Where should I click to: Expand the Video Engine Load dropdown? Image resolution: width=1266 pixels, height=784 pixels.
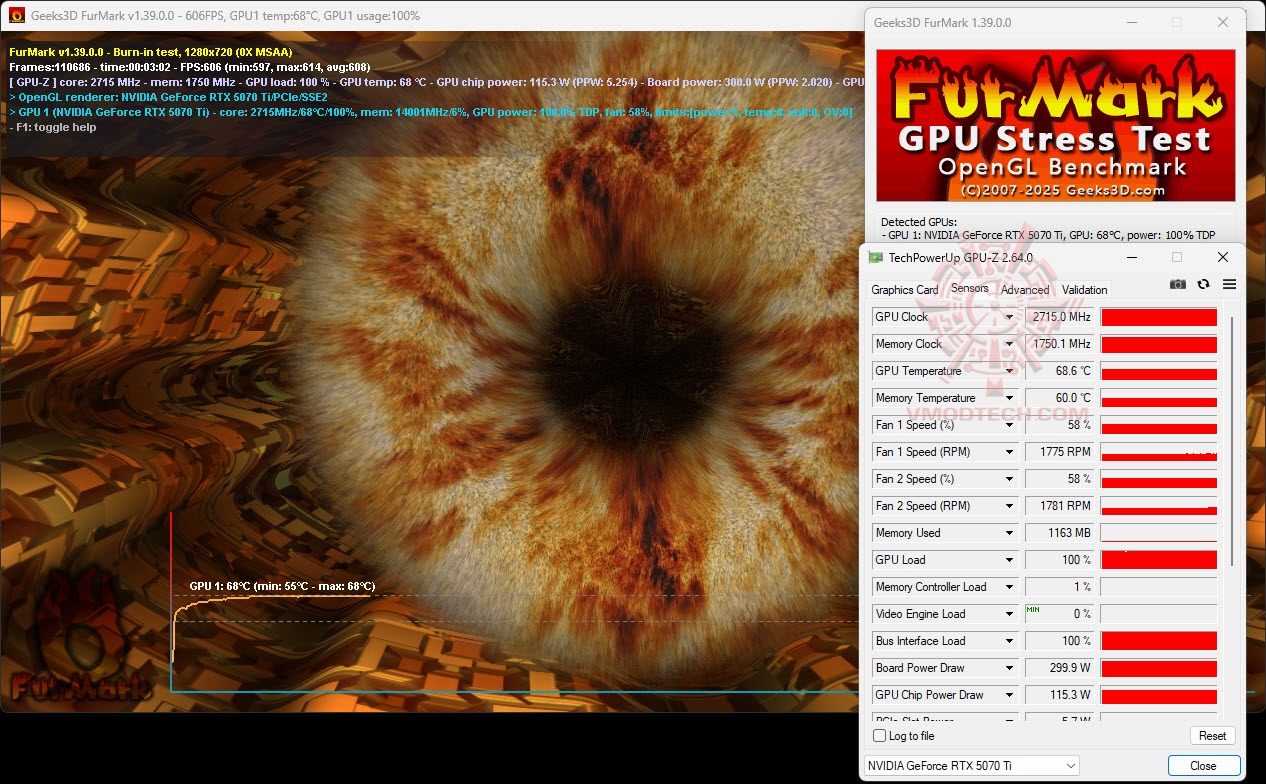click(x=1010, y=614)
